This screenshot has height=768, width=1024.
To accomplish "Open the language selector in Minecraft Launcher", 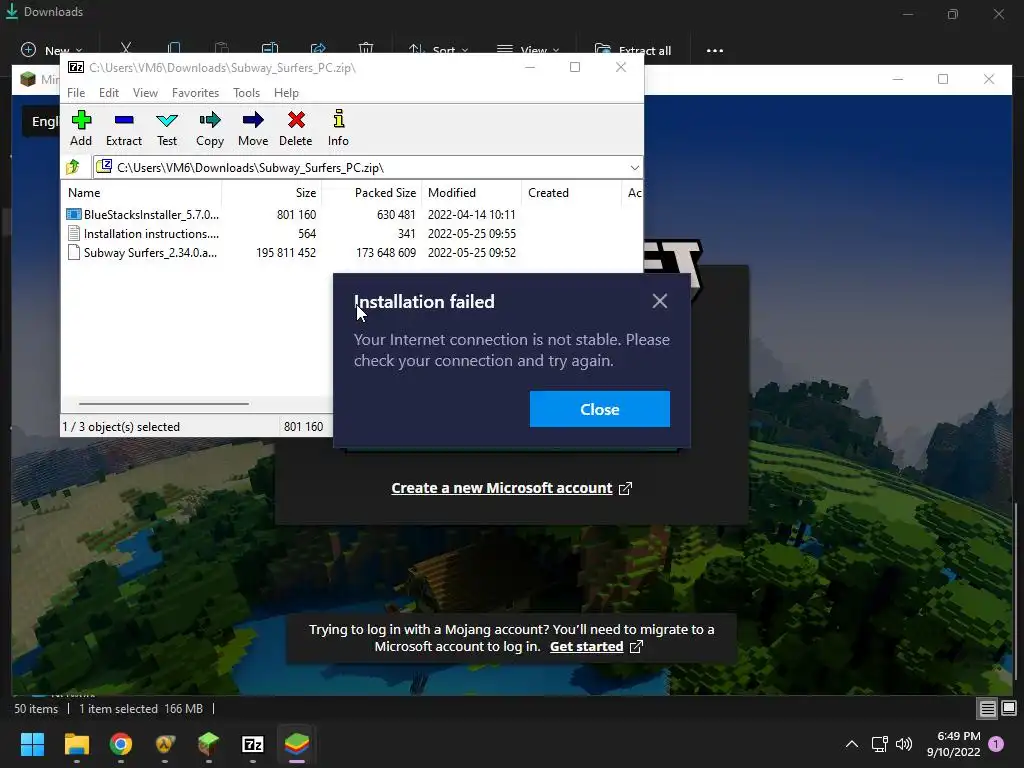I will tap(42, 121).
